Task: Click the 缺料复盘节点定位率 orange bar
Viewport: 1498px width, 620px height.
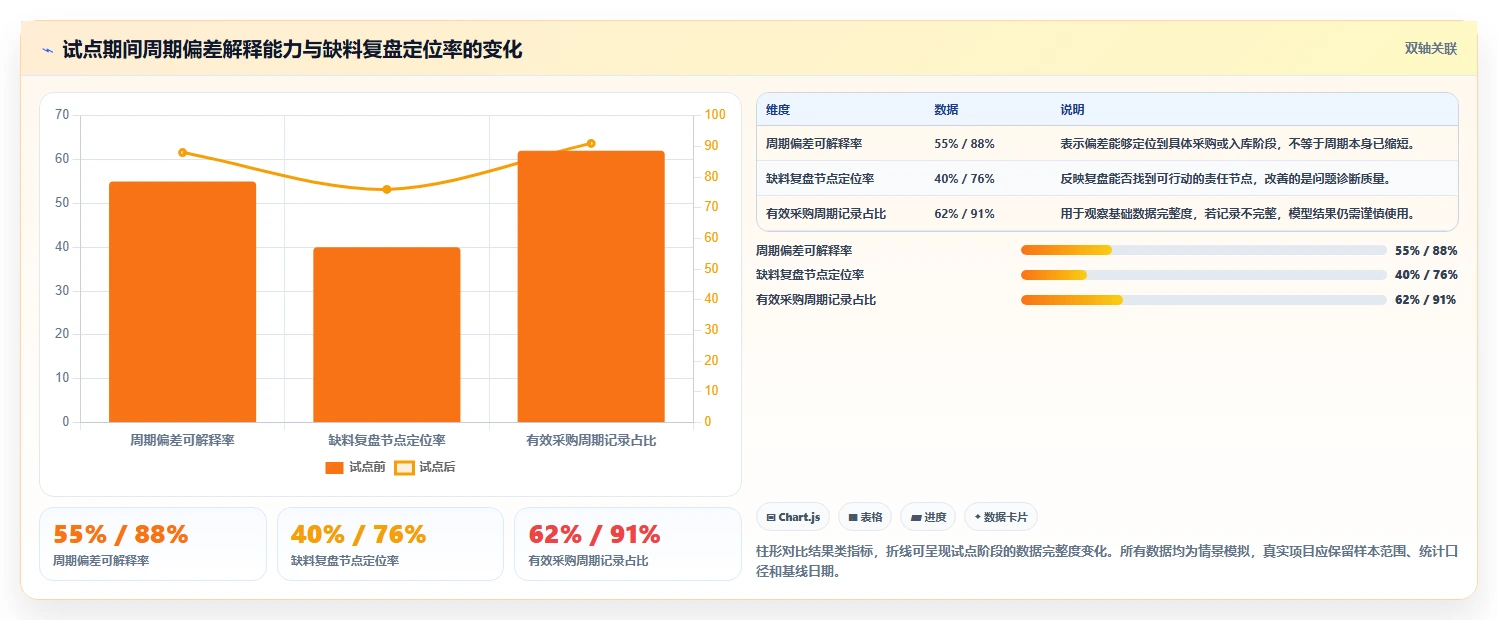Action: click(x=387, y=335)
